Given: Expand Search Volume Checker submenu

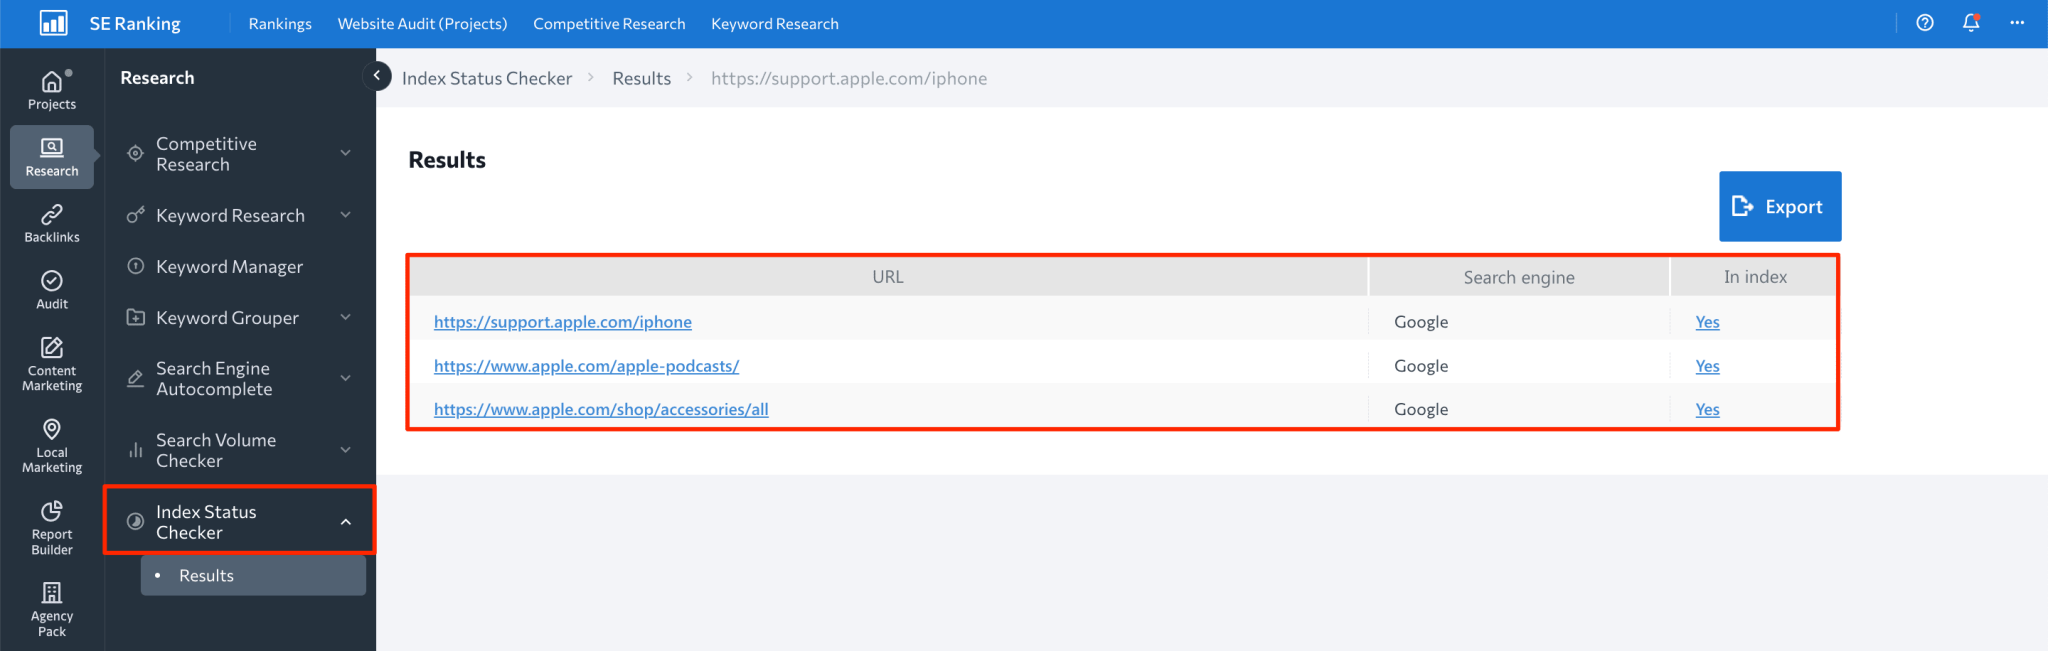Looking at the screenshot, I should pos(345,450).
